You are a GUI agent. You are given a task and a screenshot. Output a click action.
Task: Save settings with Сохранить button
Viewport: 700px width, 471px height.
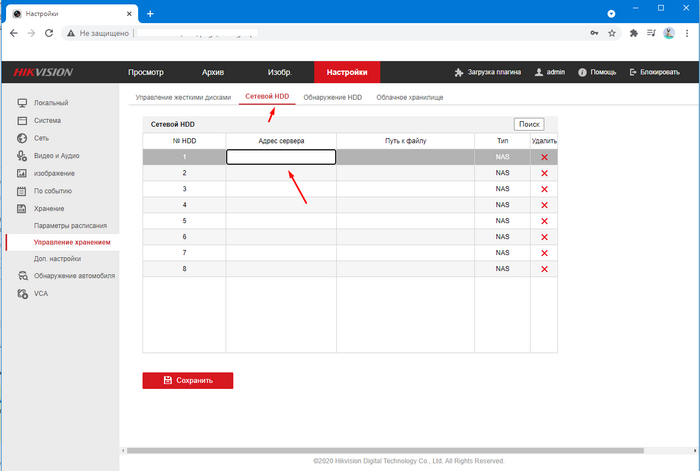click(x=188, y=381)
